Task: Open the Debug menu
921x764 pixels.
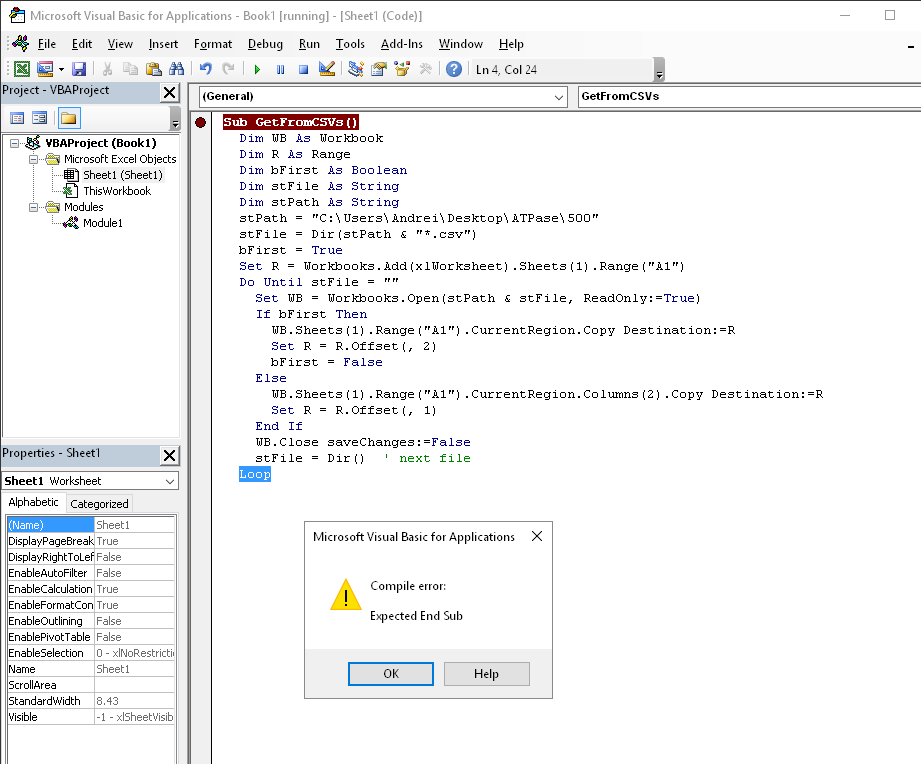Action: point(265,44)
